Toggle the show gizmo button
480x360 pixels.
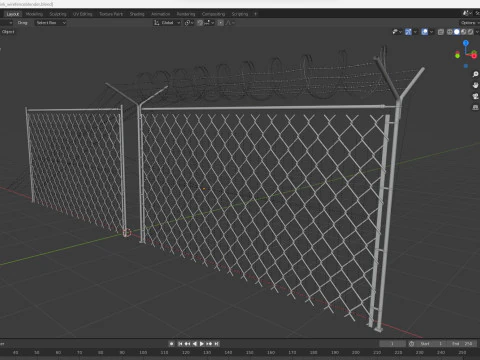[408, 32]
